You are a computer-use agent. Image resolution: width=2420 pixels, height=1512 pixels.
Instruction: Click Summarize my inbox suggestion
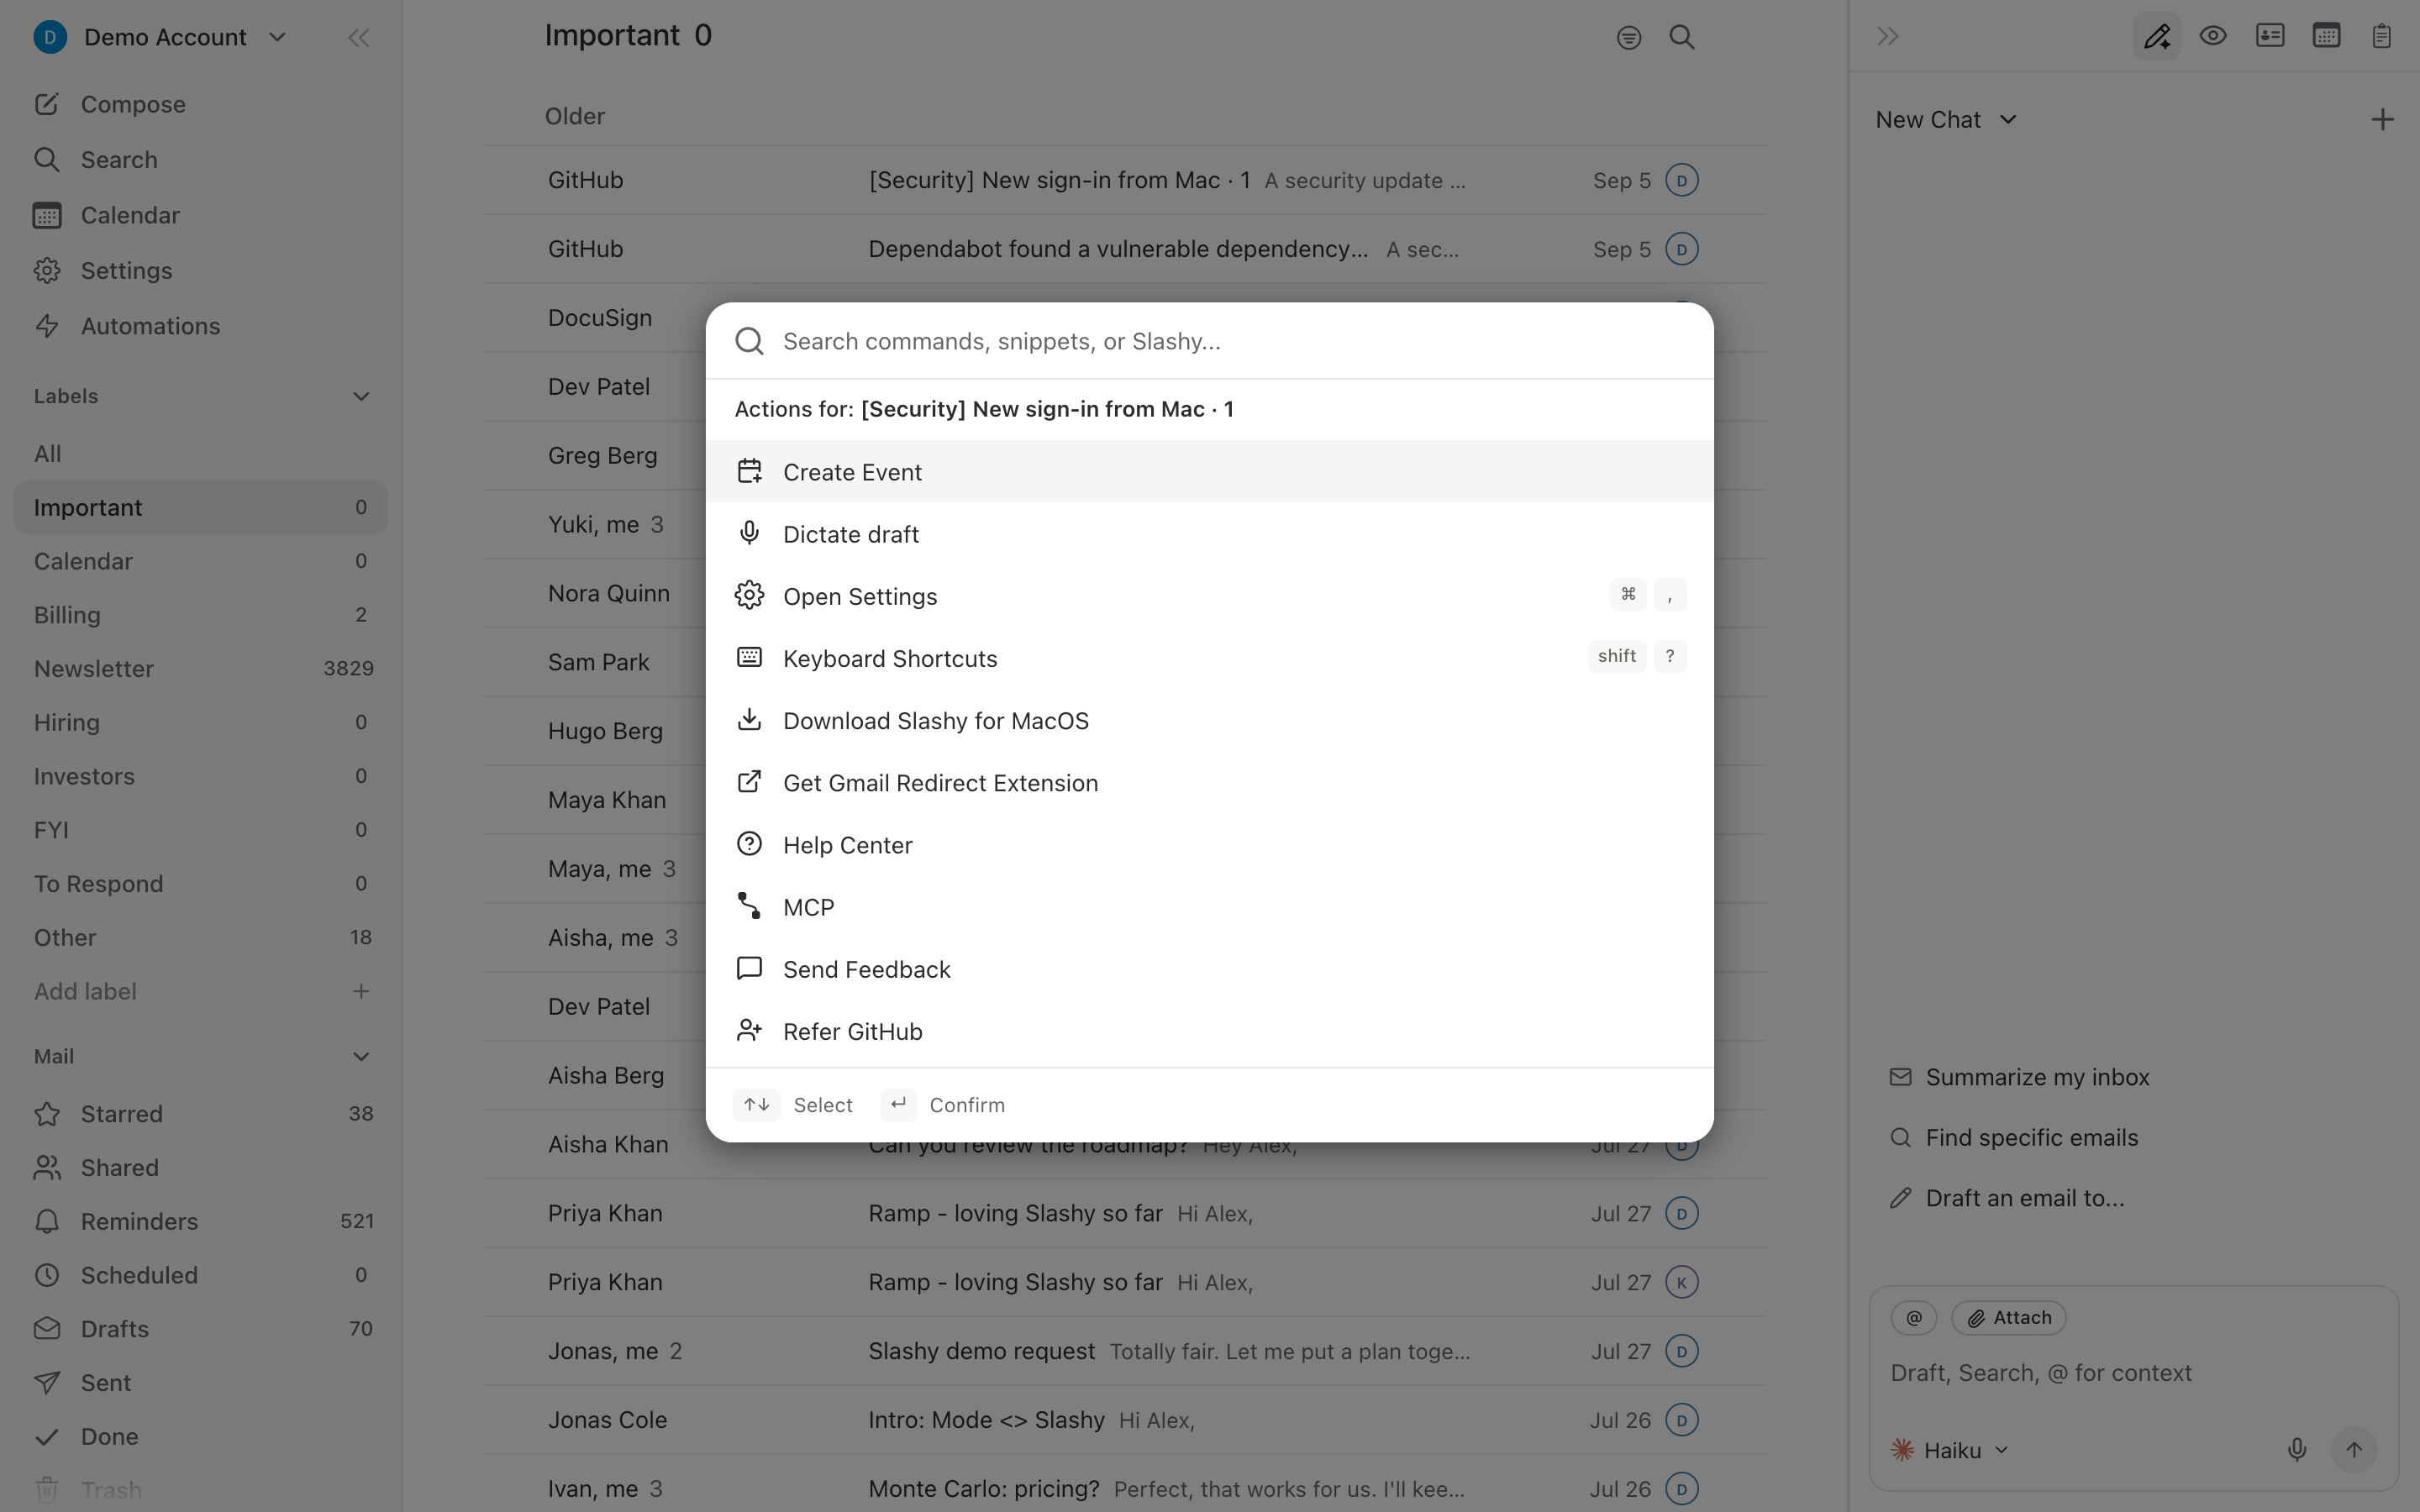[2019, 1077]
